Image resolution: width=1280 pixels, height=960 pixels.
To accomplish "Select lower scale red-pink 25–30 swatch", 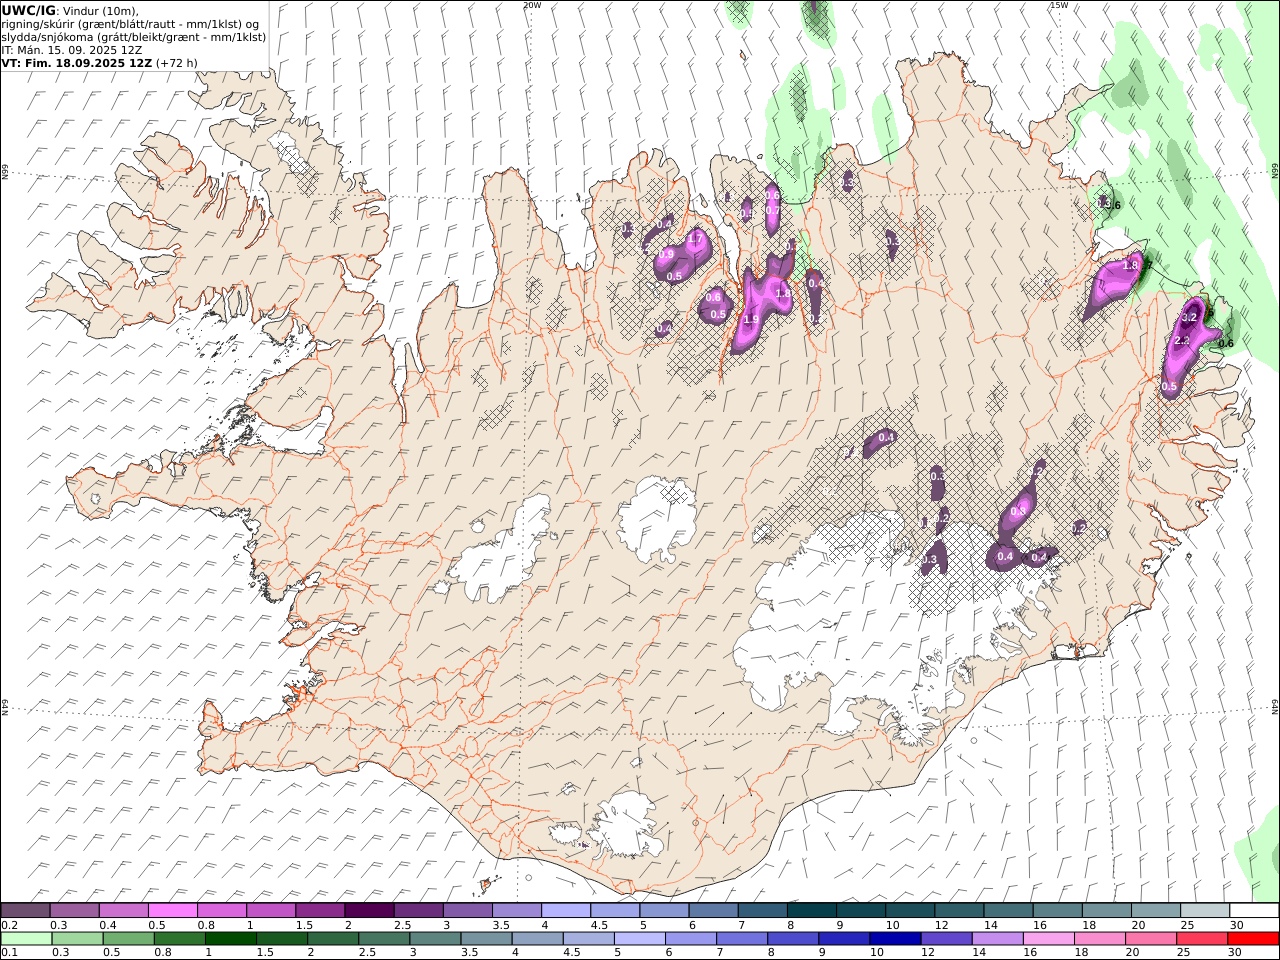I will tap(1203, 939).
